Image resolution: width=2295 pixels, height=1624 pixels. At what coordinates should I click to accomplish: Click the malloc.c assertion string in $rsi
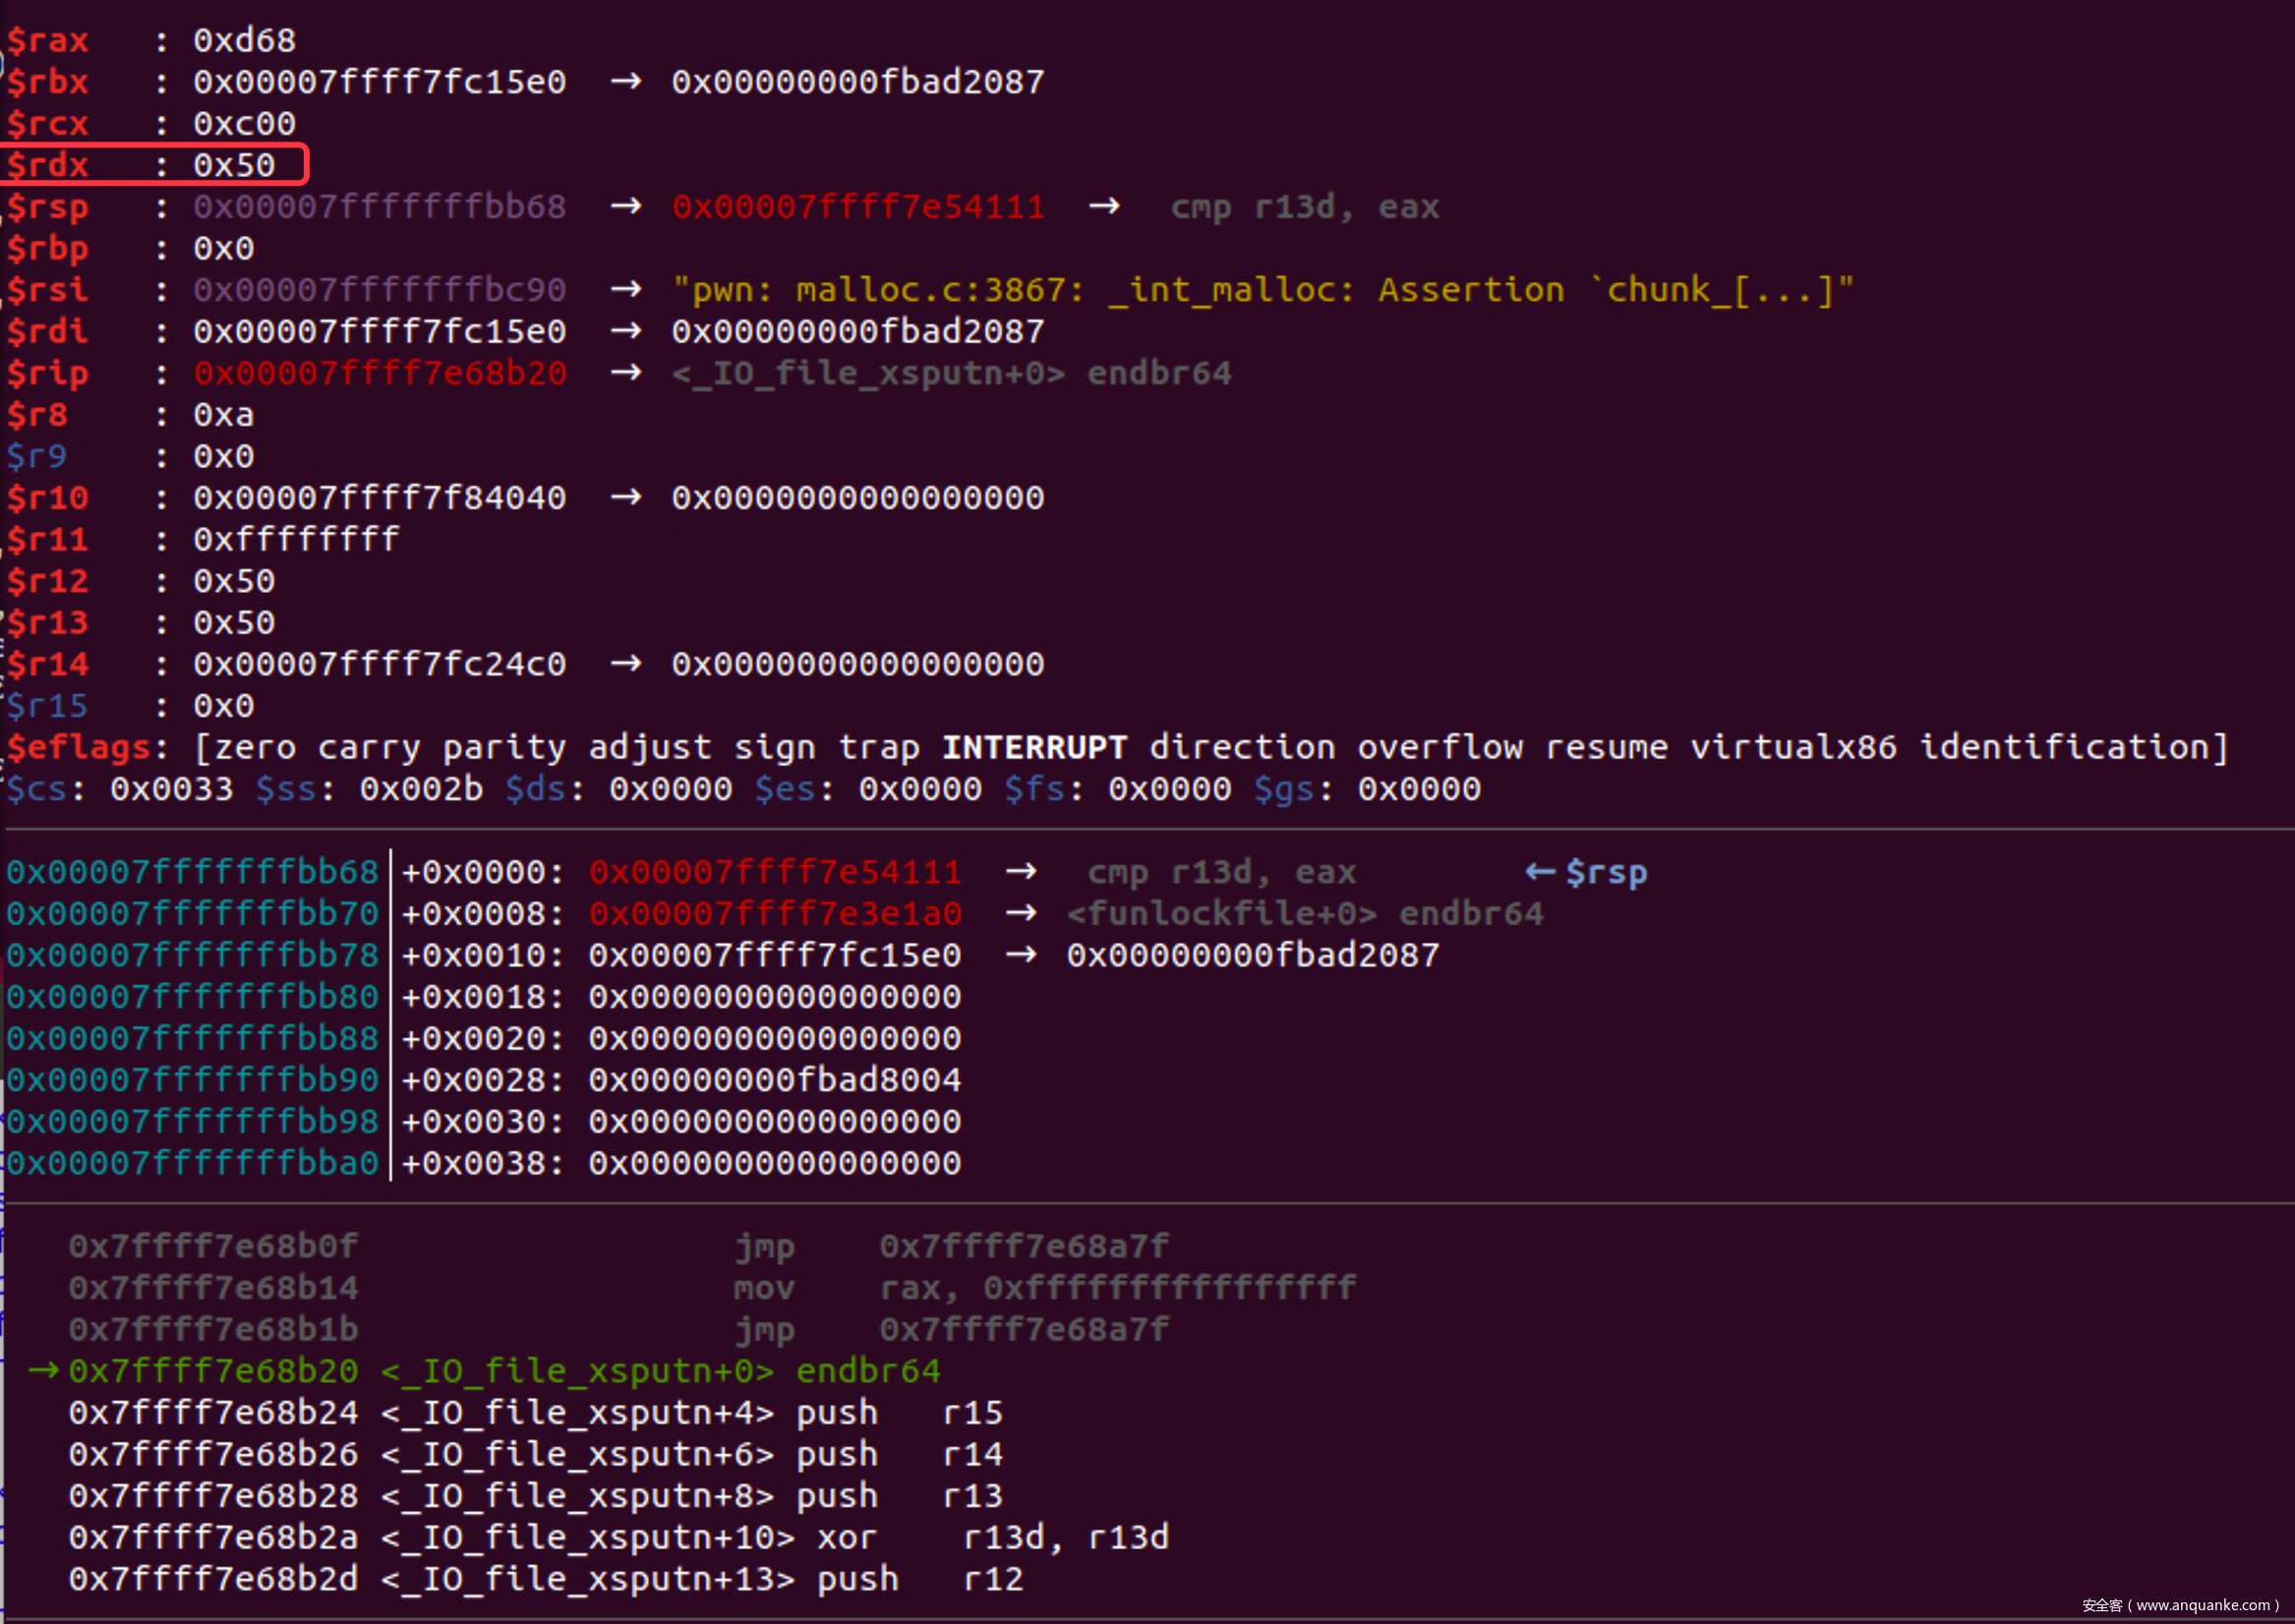pyautogui.click(x=1263, y=290)
